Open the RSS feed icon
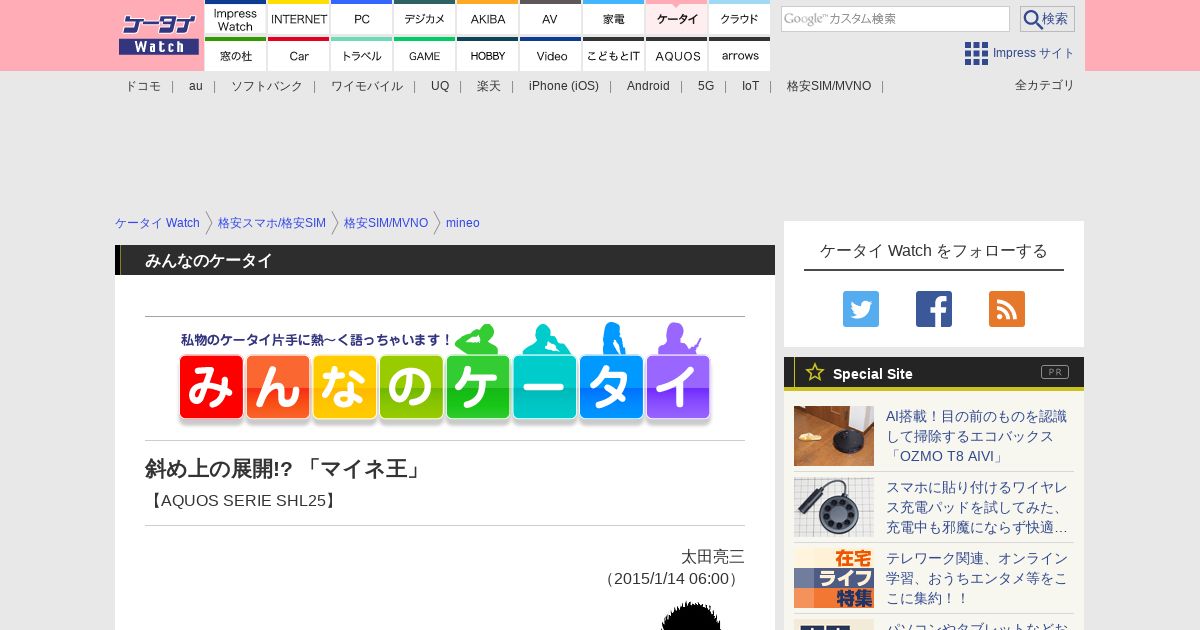Viewport: 1200px width, 630px height. tap(1007, 309)
